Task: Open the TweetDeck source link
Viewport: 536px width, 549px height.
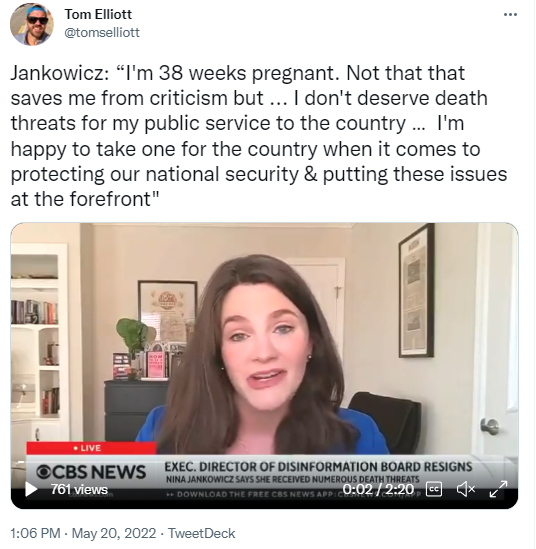Action: coord(202,533)
